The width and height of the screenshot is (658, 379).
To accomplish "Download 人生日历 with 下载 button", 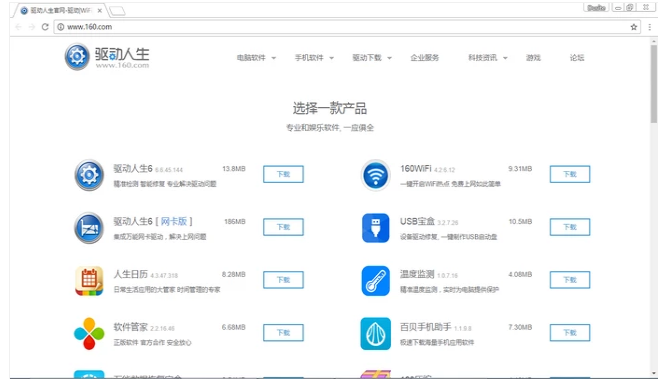I will coord(283,280).
